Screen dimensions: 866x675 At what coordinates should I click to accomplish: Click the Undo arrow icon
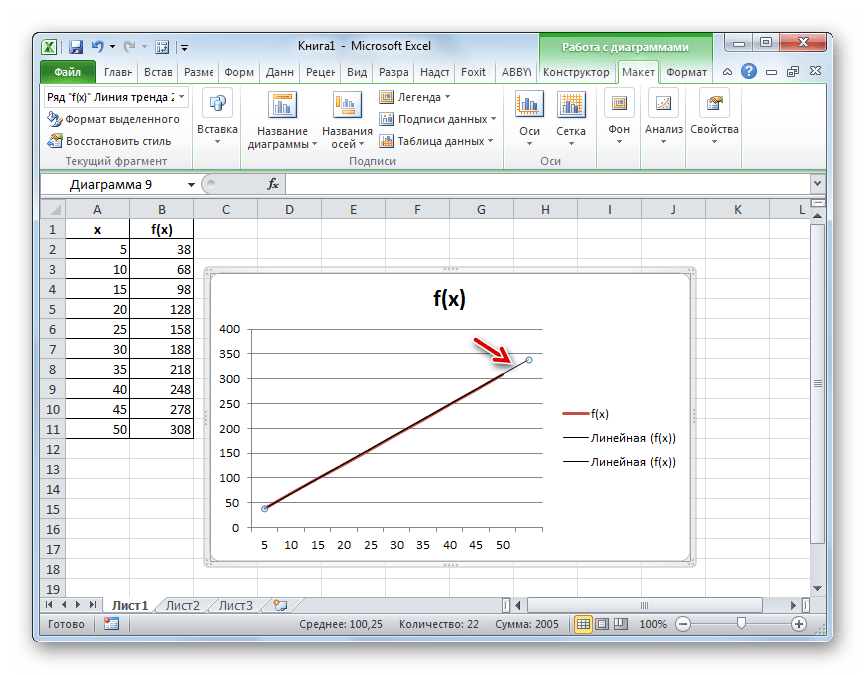[x=98, y=47]
